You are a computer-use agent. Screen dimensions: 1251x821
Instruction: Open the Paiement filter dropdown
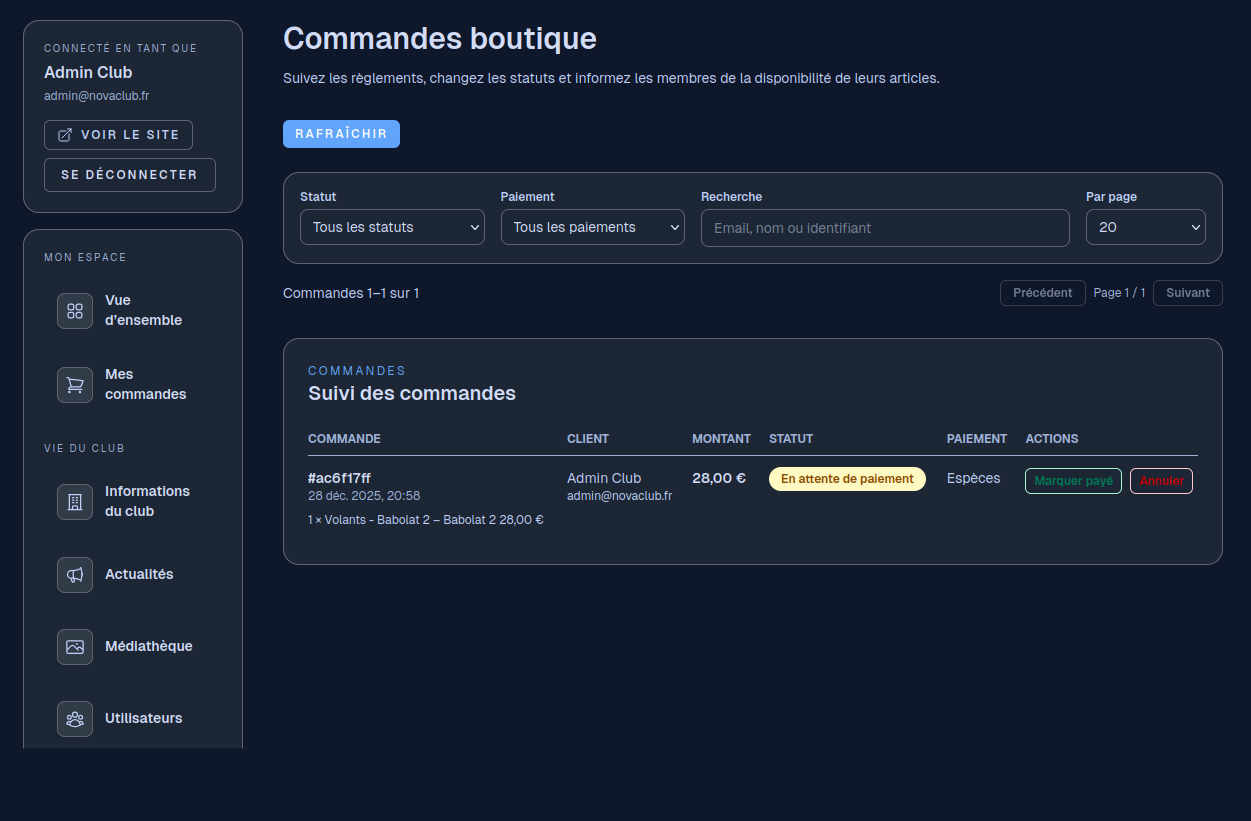pos(592,227)
